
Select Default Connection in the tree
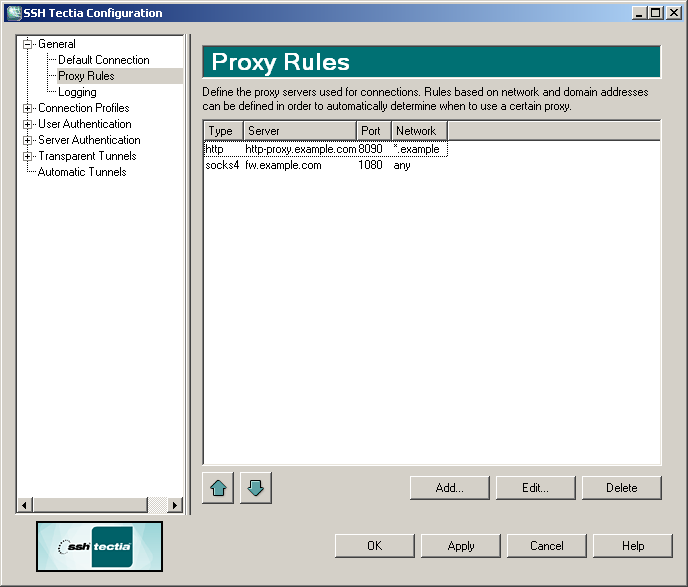pyautogui.click(x=104, y=60)
